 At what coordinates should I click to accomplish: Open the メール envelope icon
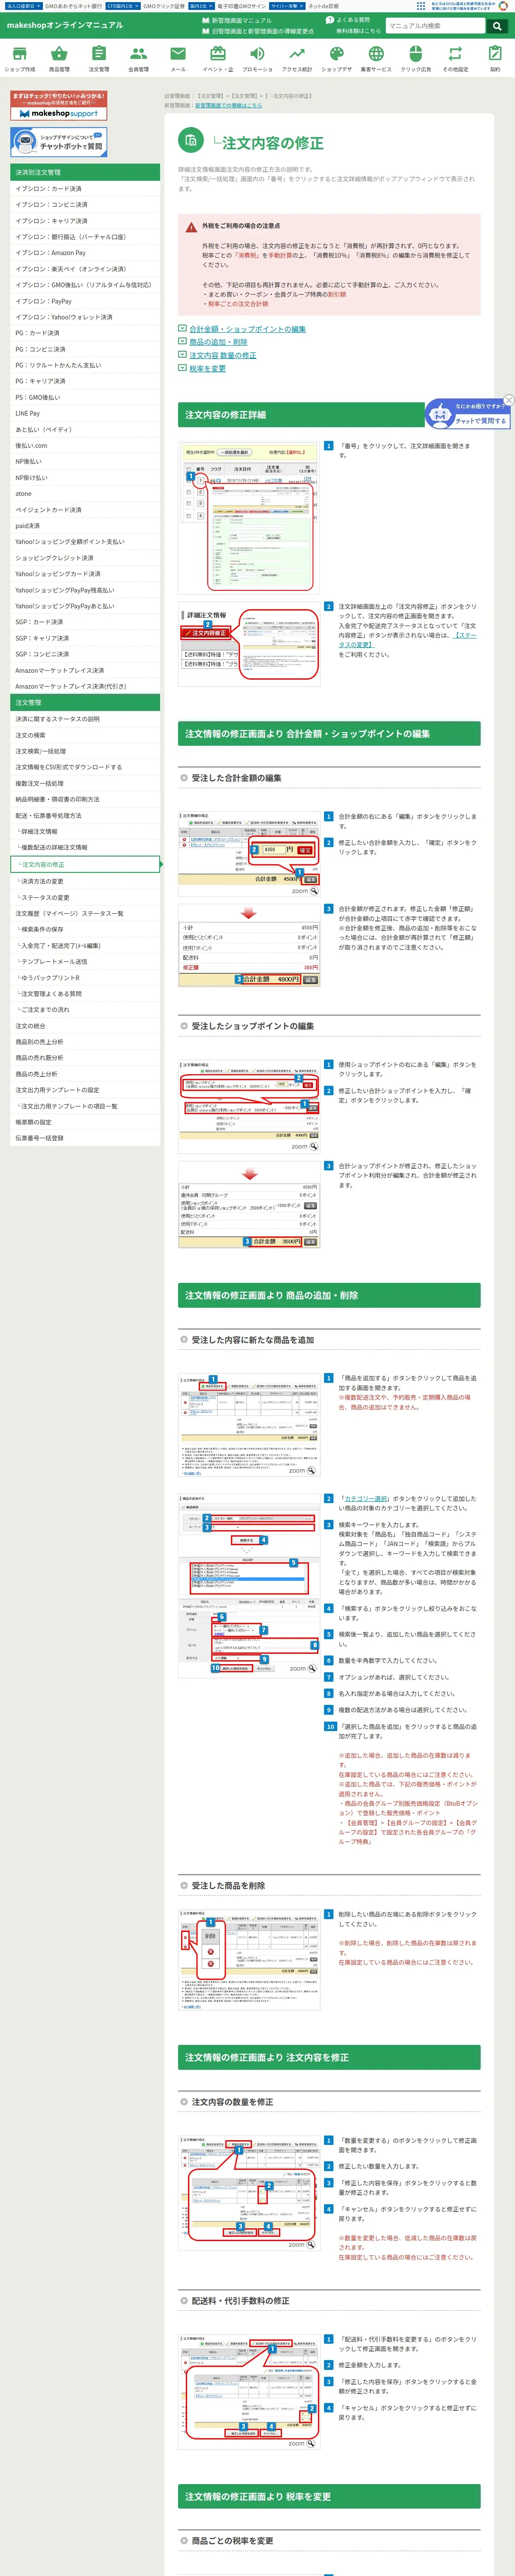point(178,58)
